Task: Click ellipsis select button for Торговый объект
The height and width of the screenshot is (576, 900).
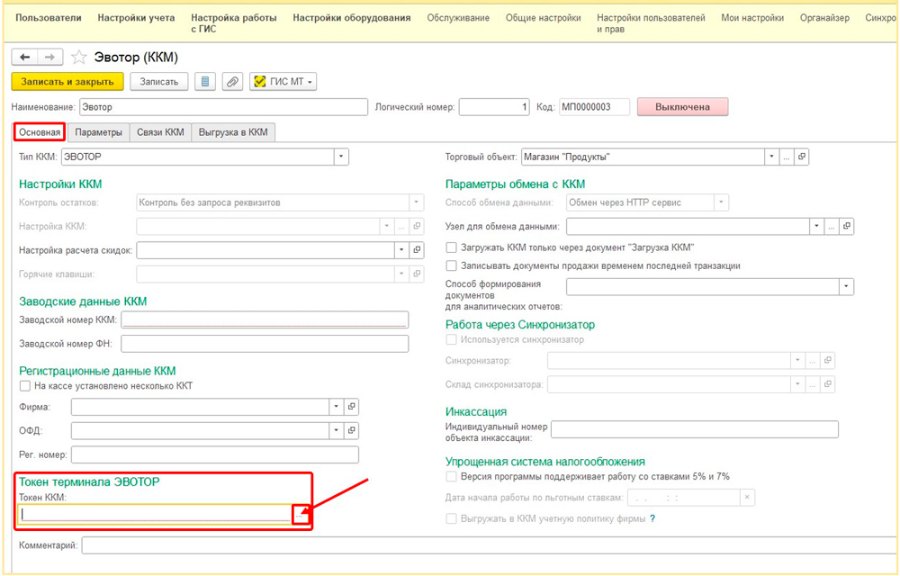Action: pos(786,157)
